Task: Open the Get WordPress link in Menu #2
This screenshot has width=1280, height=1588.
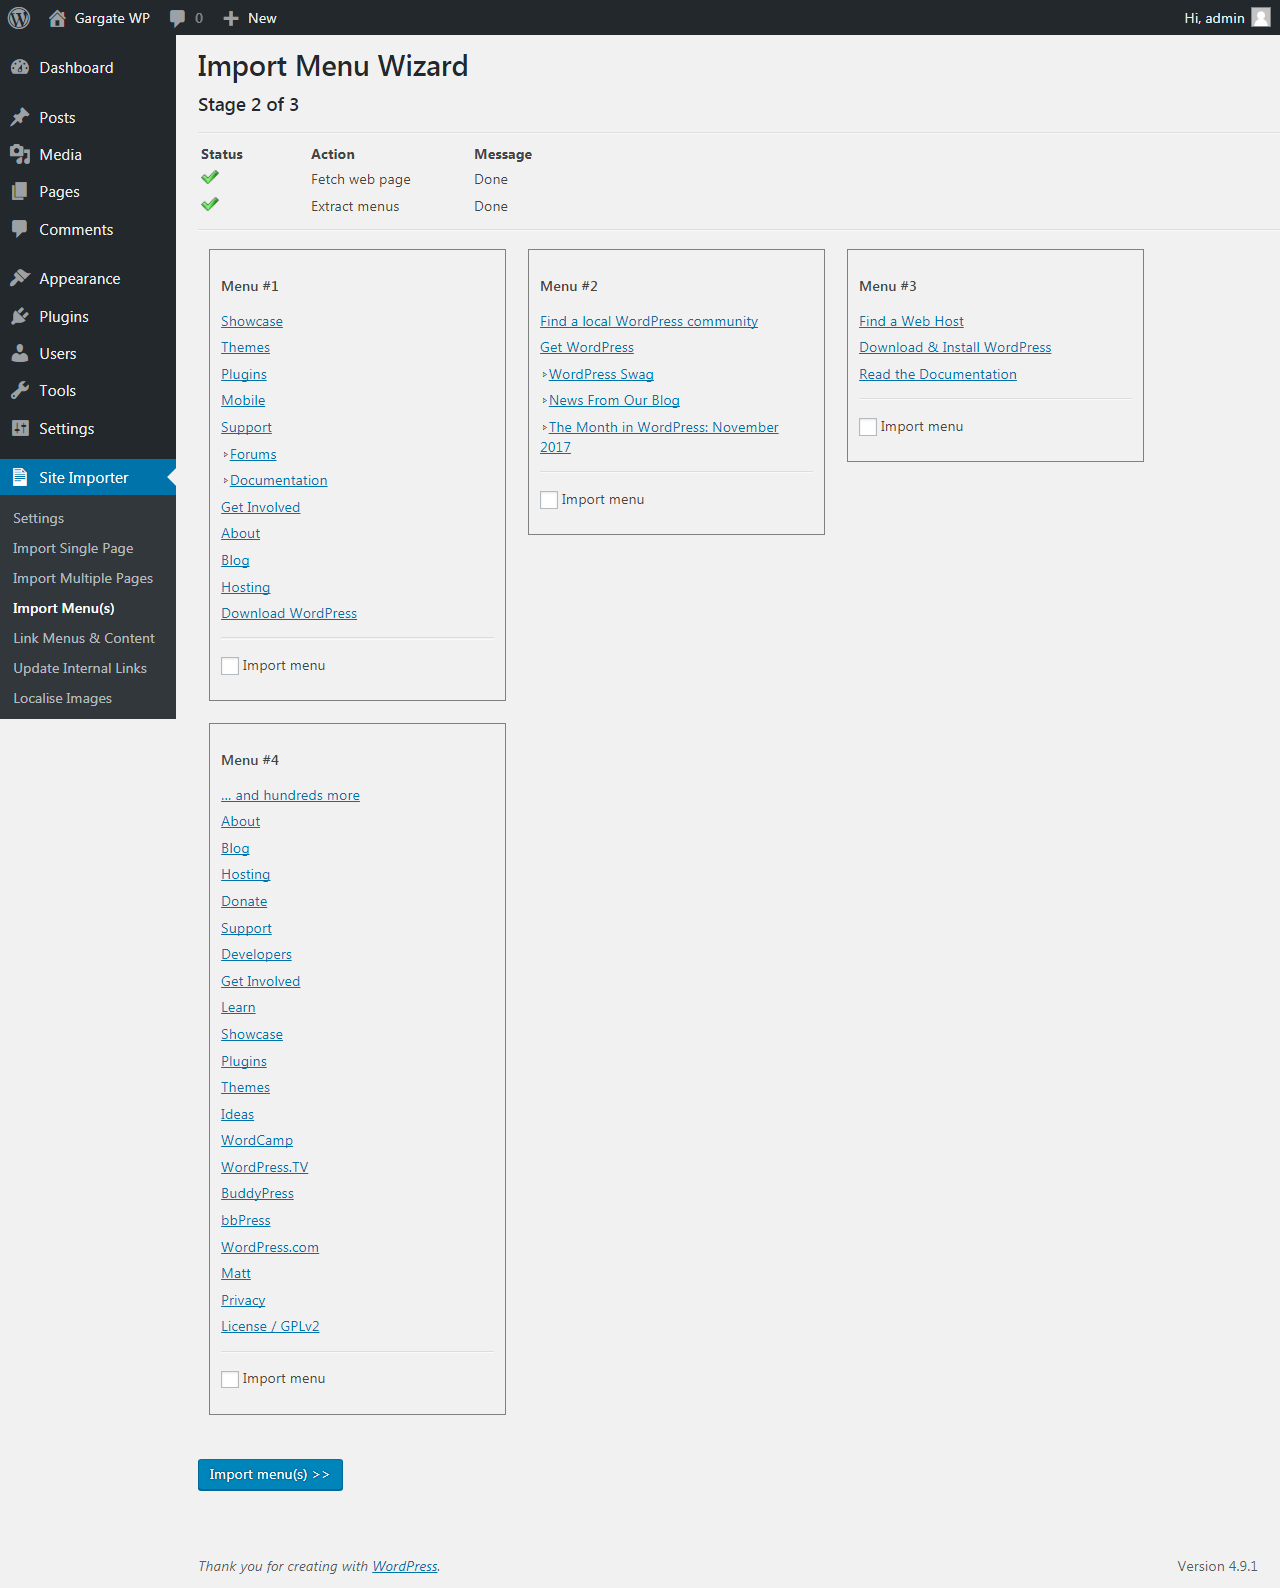Action: (x=587, y=347)
